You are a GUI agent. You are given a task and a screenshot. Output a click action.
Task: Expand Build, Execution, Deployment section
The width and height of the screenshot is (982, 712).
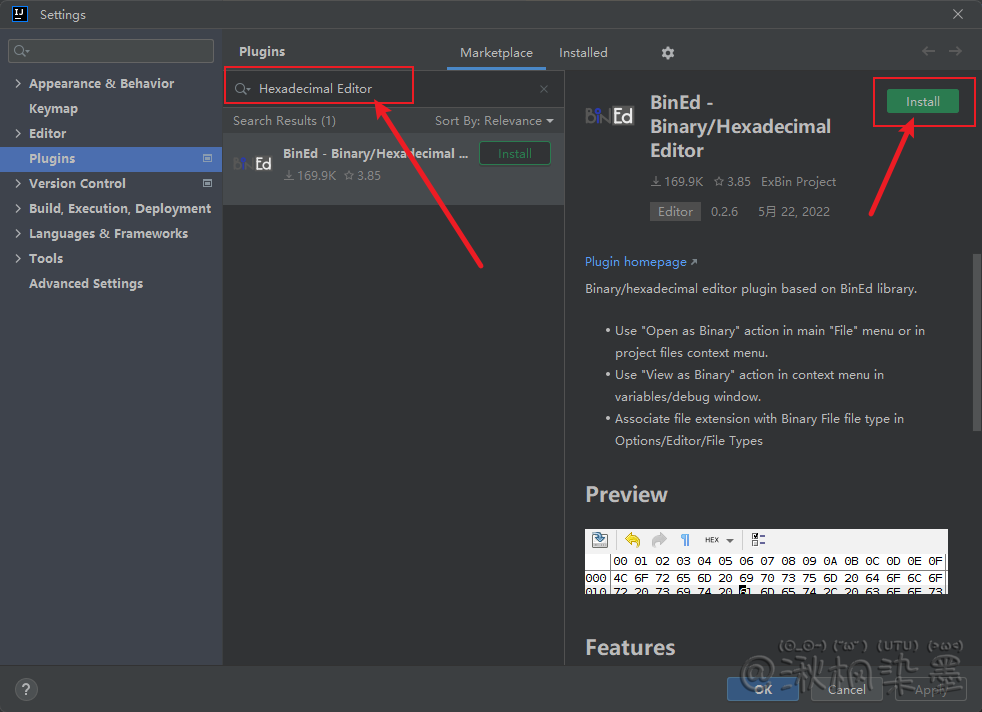18,209
